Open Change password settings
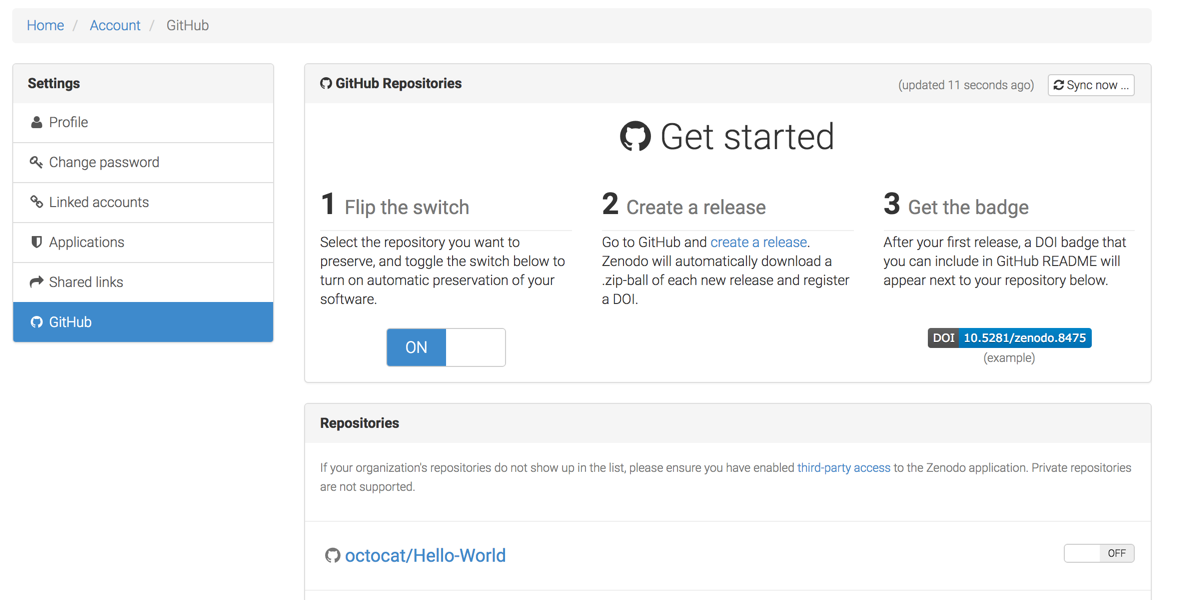The width and height of the screenshot is (1182, 600). 143,162
